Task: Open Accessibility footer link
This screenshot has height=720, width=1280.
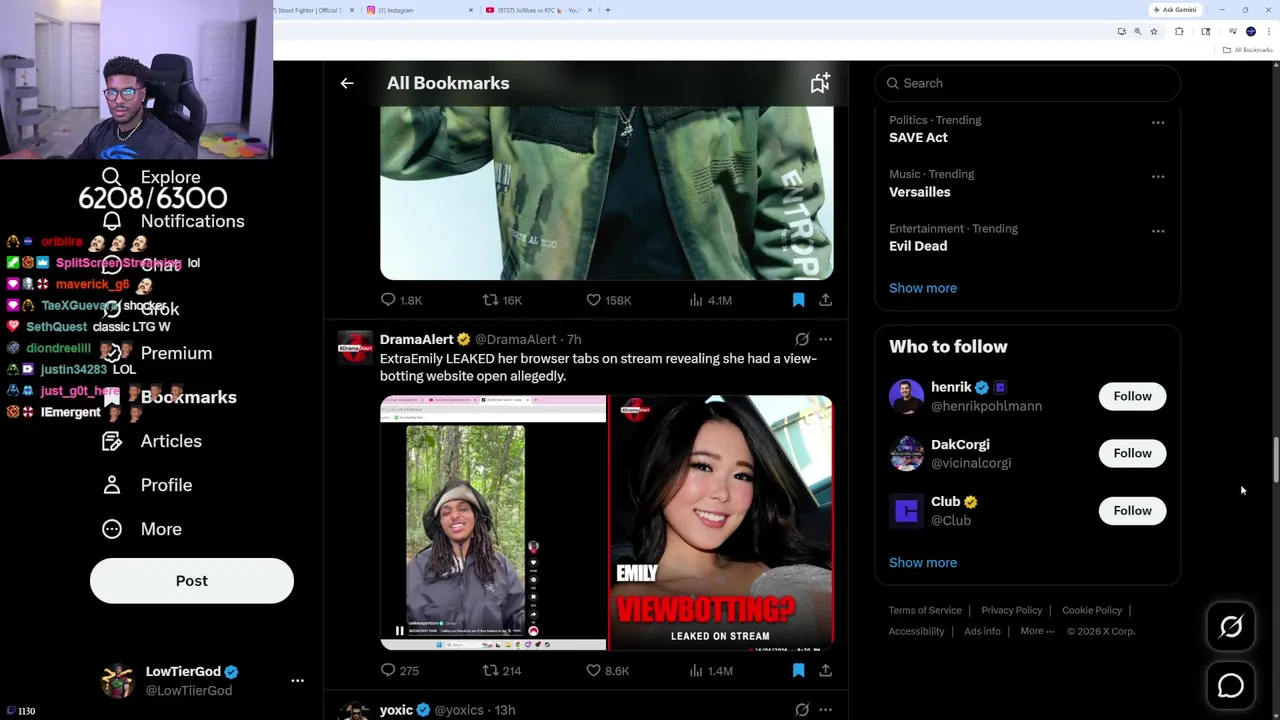Action: 916,631
